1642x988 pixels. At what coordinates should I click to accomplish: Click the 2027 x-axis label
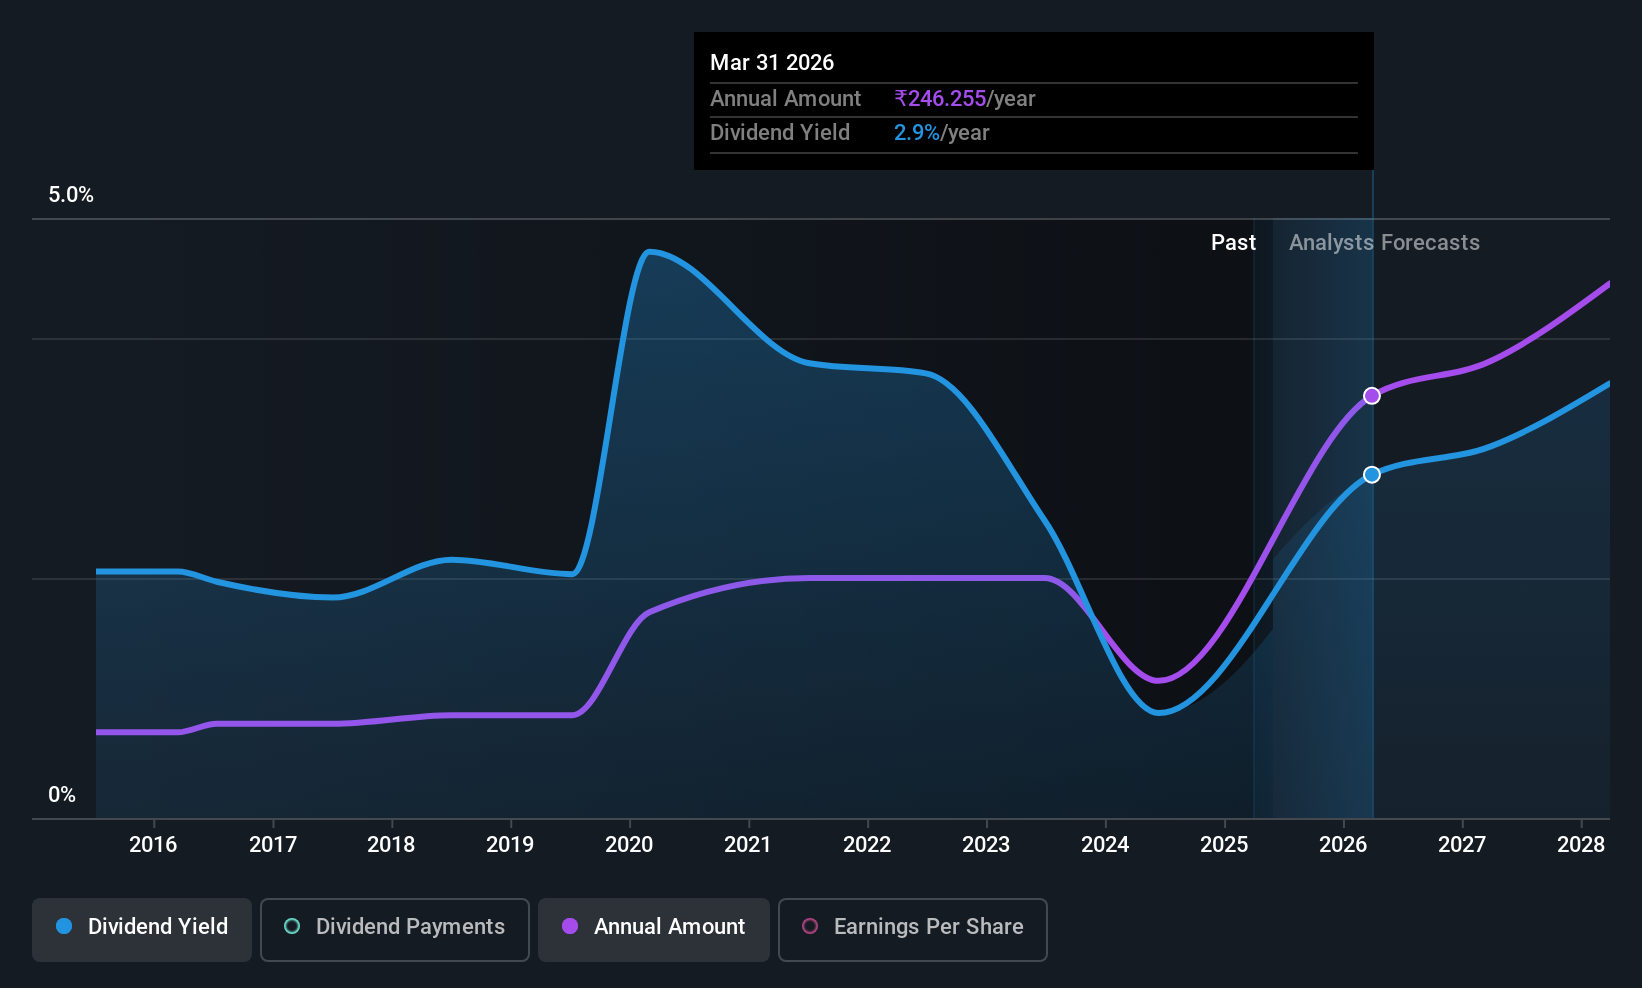pos(1462,844)
